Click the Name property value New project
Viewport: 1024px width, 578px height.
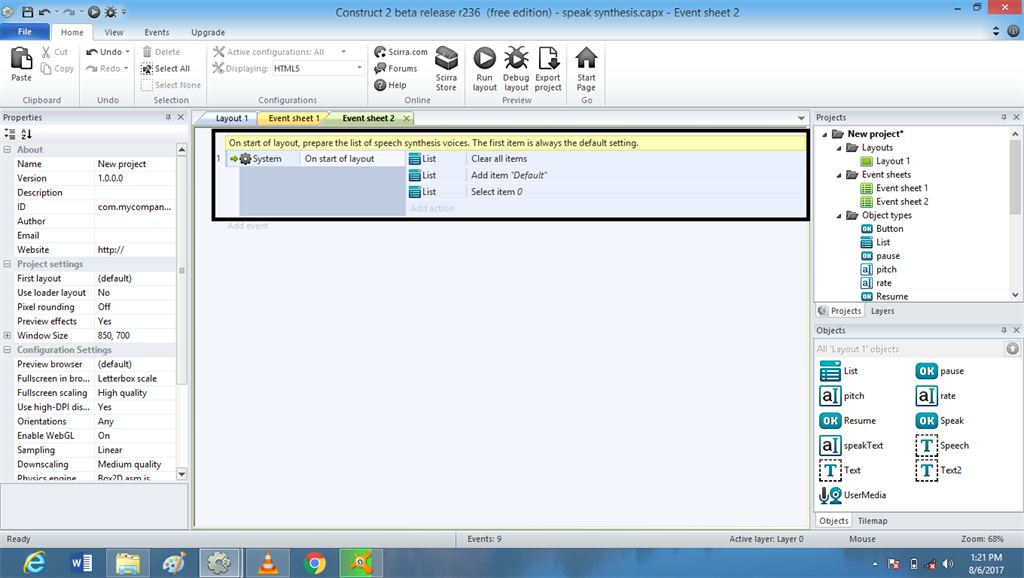pyautogui.click(x=135, y=164)
